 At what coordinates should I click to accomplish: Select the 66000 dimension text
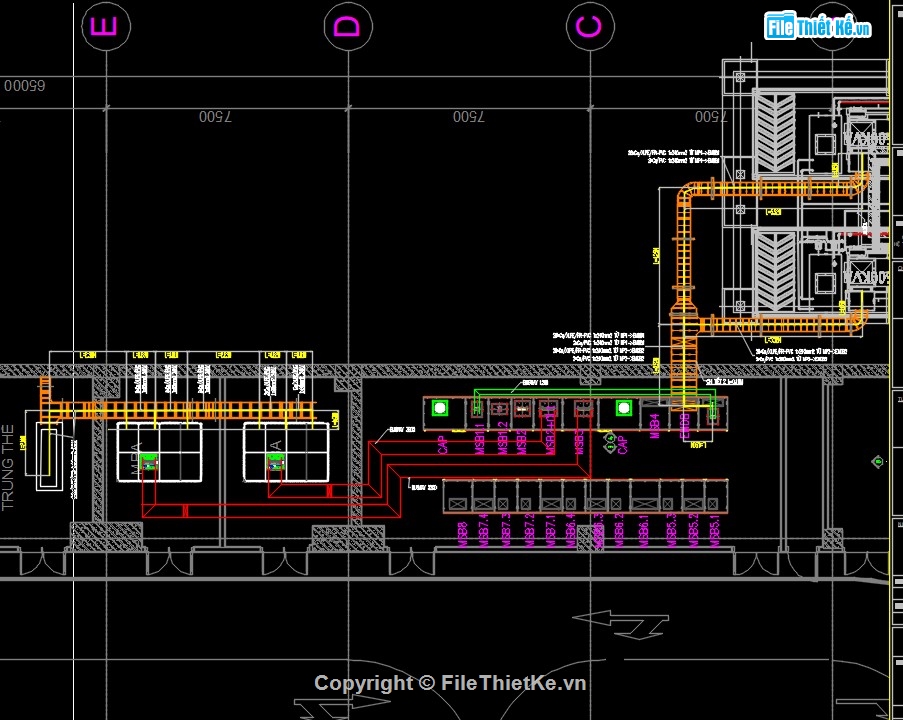pos(24,87)
